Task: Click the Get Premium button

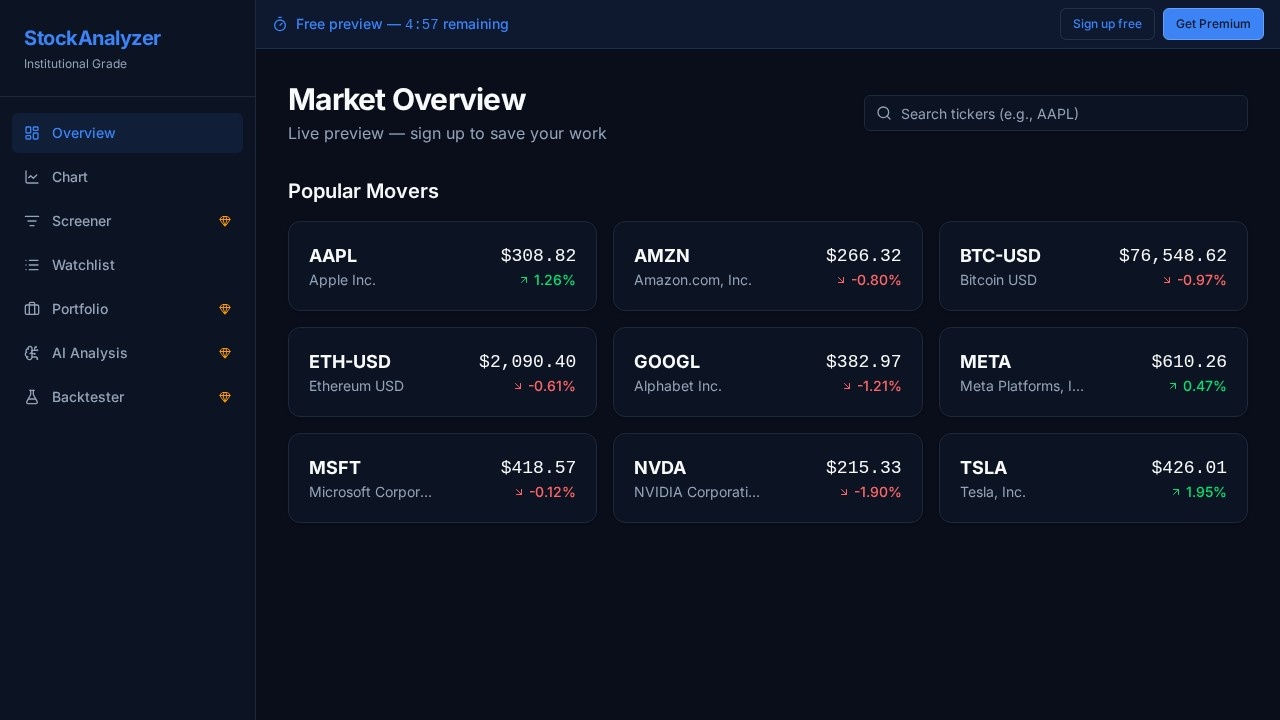Action: point(1213,24)
